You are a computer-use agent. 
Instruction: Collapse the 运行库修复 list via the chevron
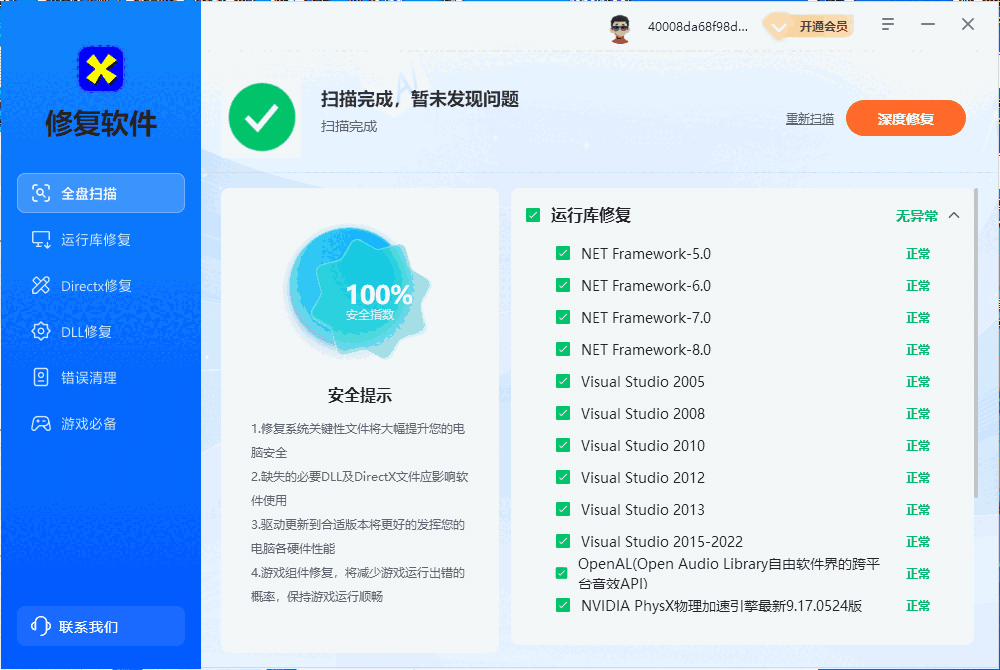pos(953,214)
